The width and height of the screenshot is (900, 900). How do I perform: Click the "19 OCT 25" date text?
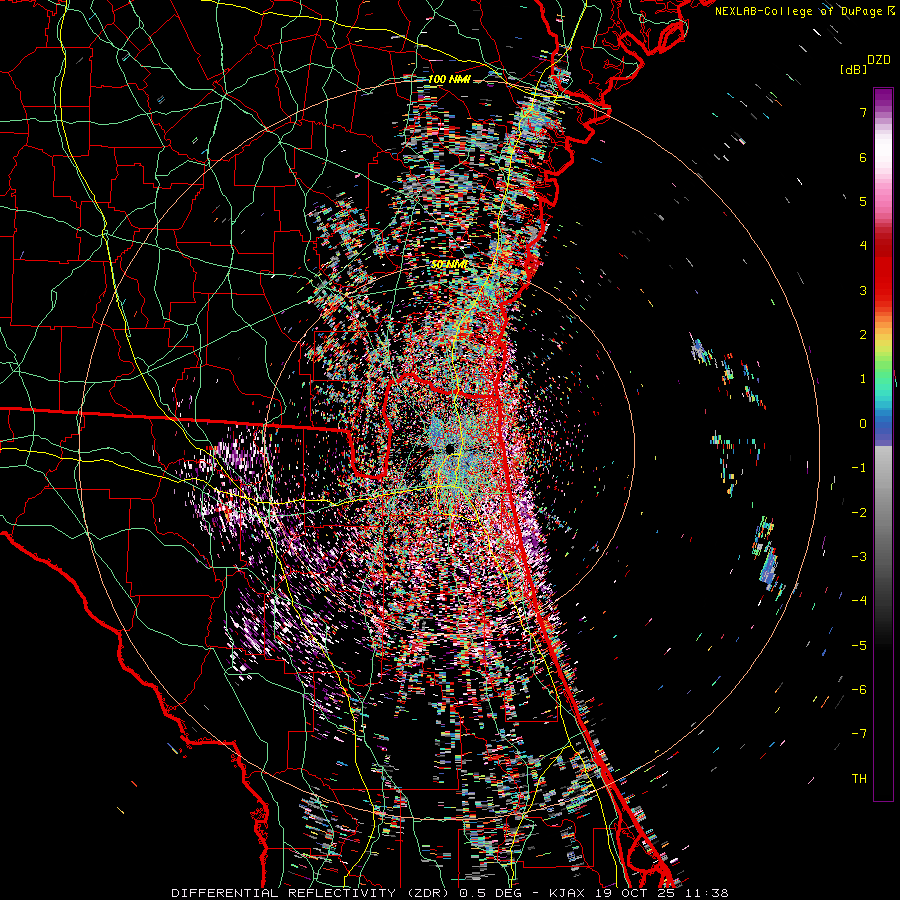click(x=633, y=893)
